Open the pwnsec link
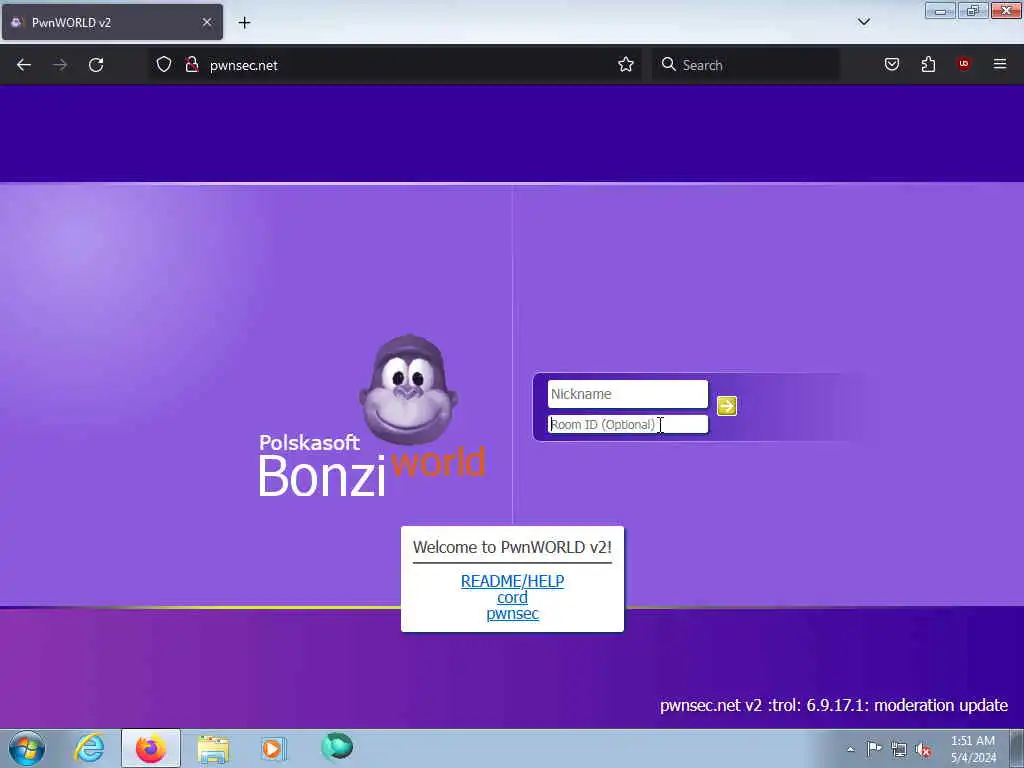 (x=513, y=614)
